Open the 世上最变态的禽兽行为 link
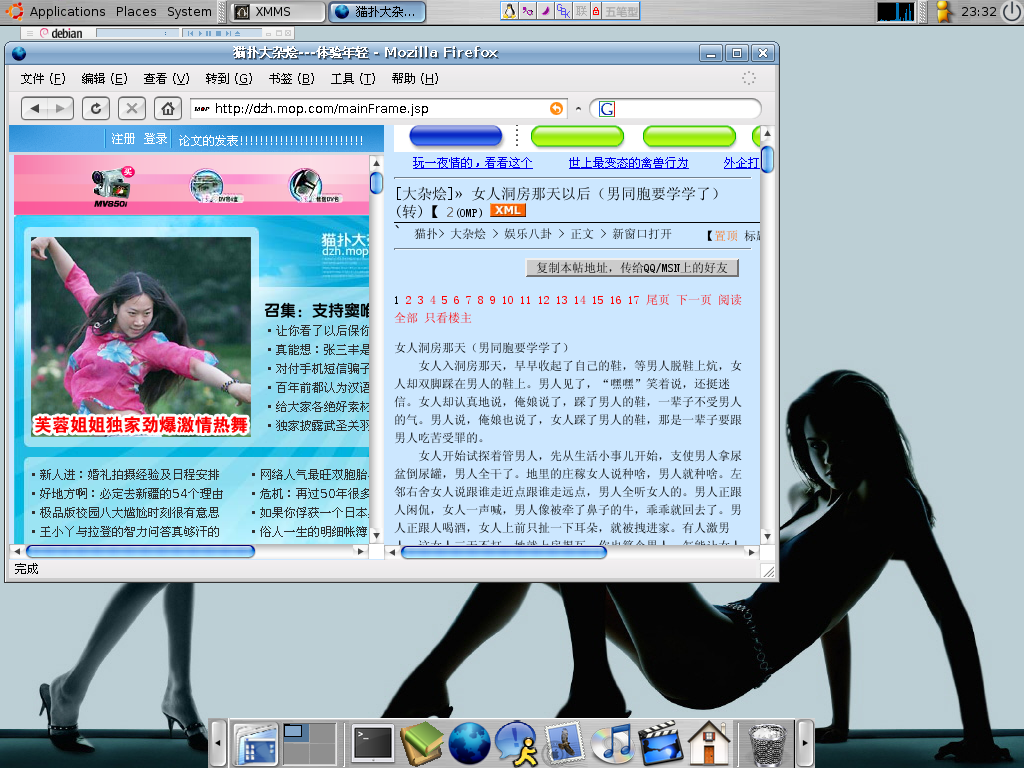 [x=628, y=163]
